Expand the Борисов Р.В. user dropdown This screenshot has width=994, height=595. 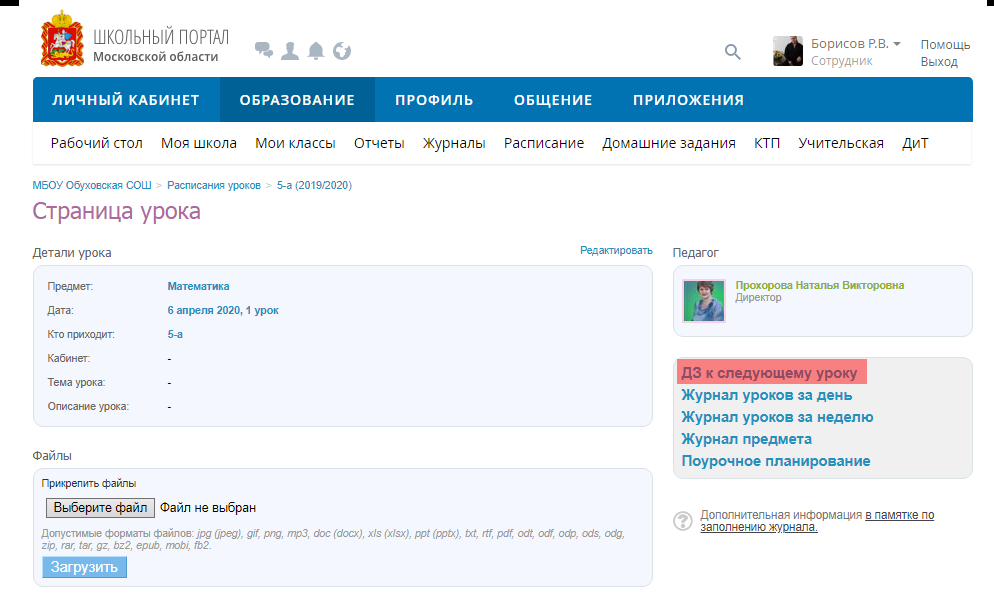pos(896,44)
